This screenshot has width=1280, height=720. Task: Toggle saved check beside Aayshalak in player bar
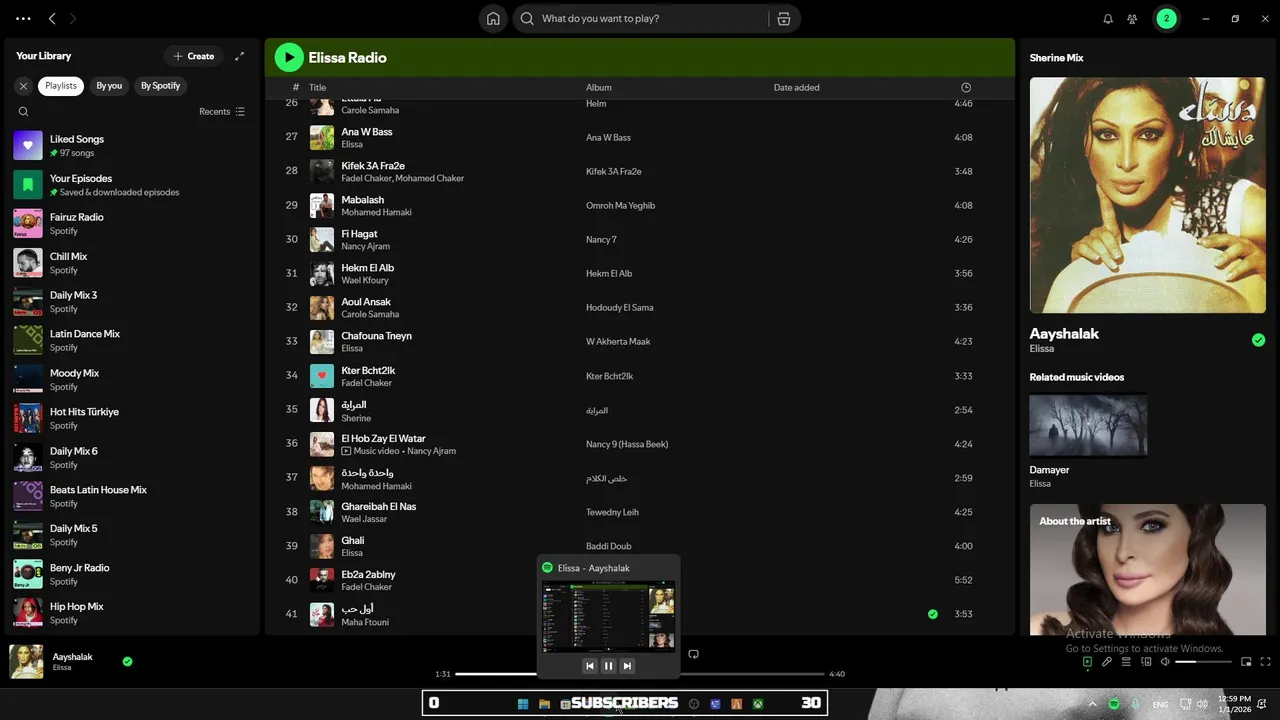coord(127,661)
